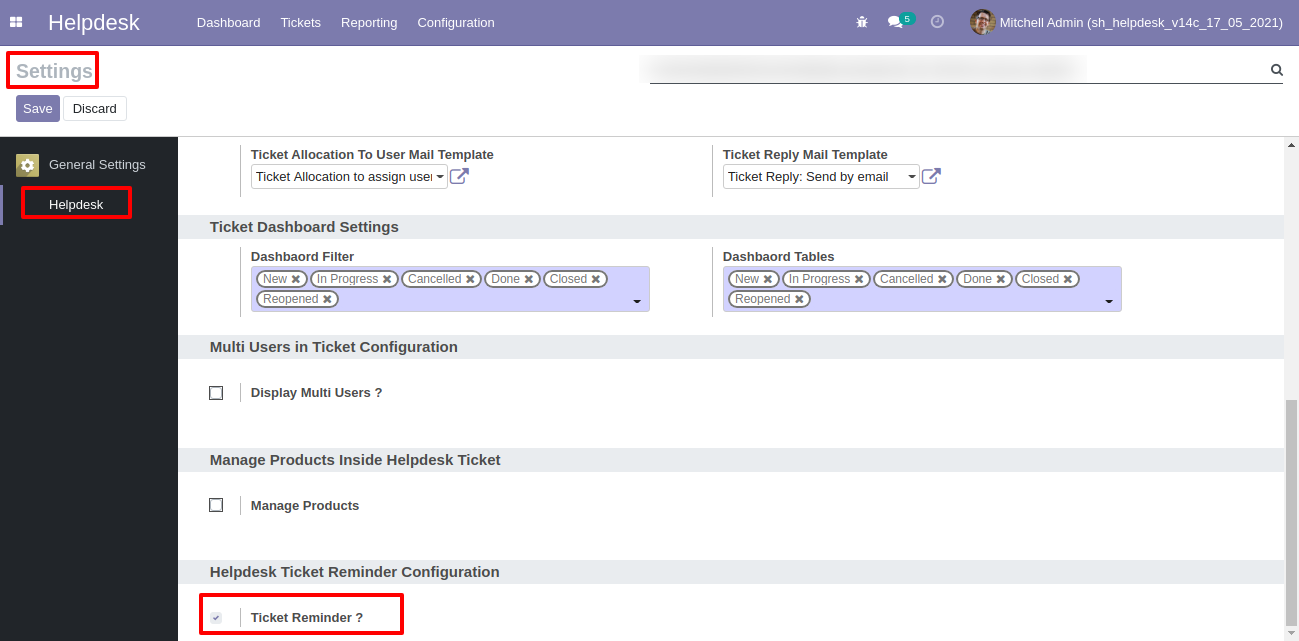Click Mitchell Admin avatar picture
Viewport: 1299px width, 641px height.
pyautogui.click(x=982, y=22)
